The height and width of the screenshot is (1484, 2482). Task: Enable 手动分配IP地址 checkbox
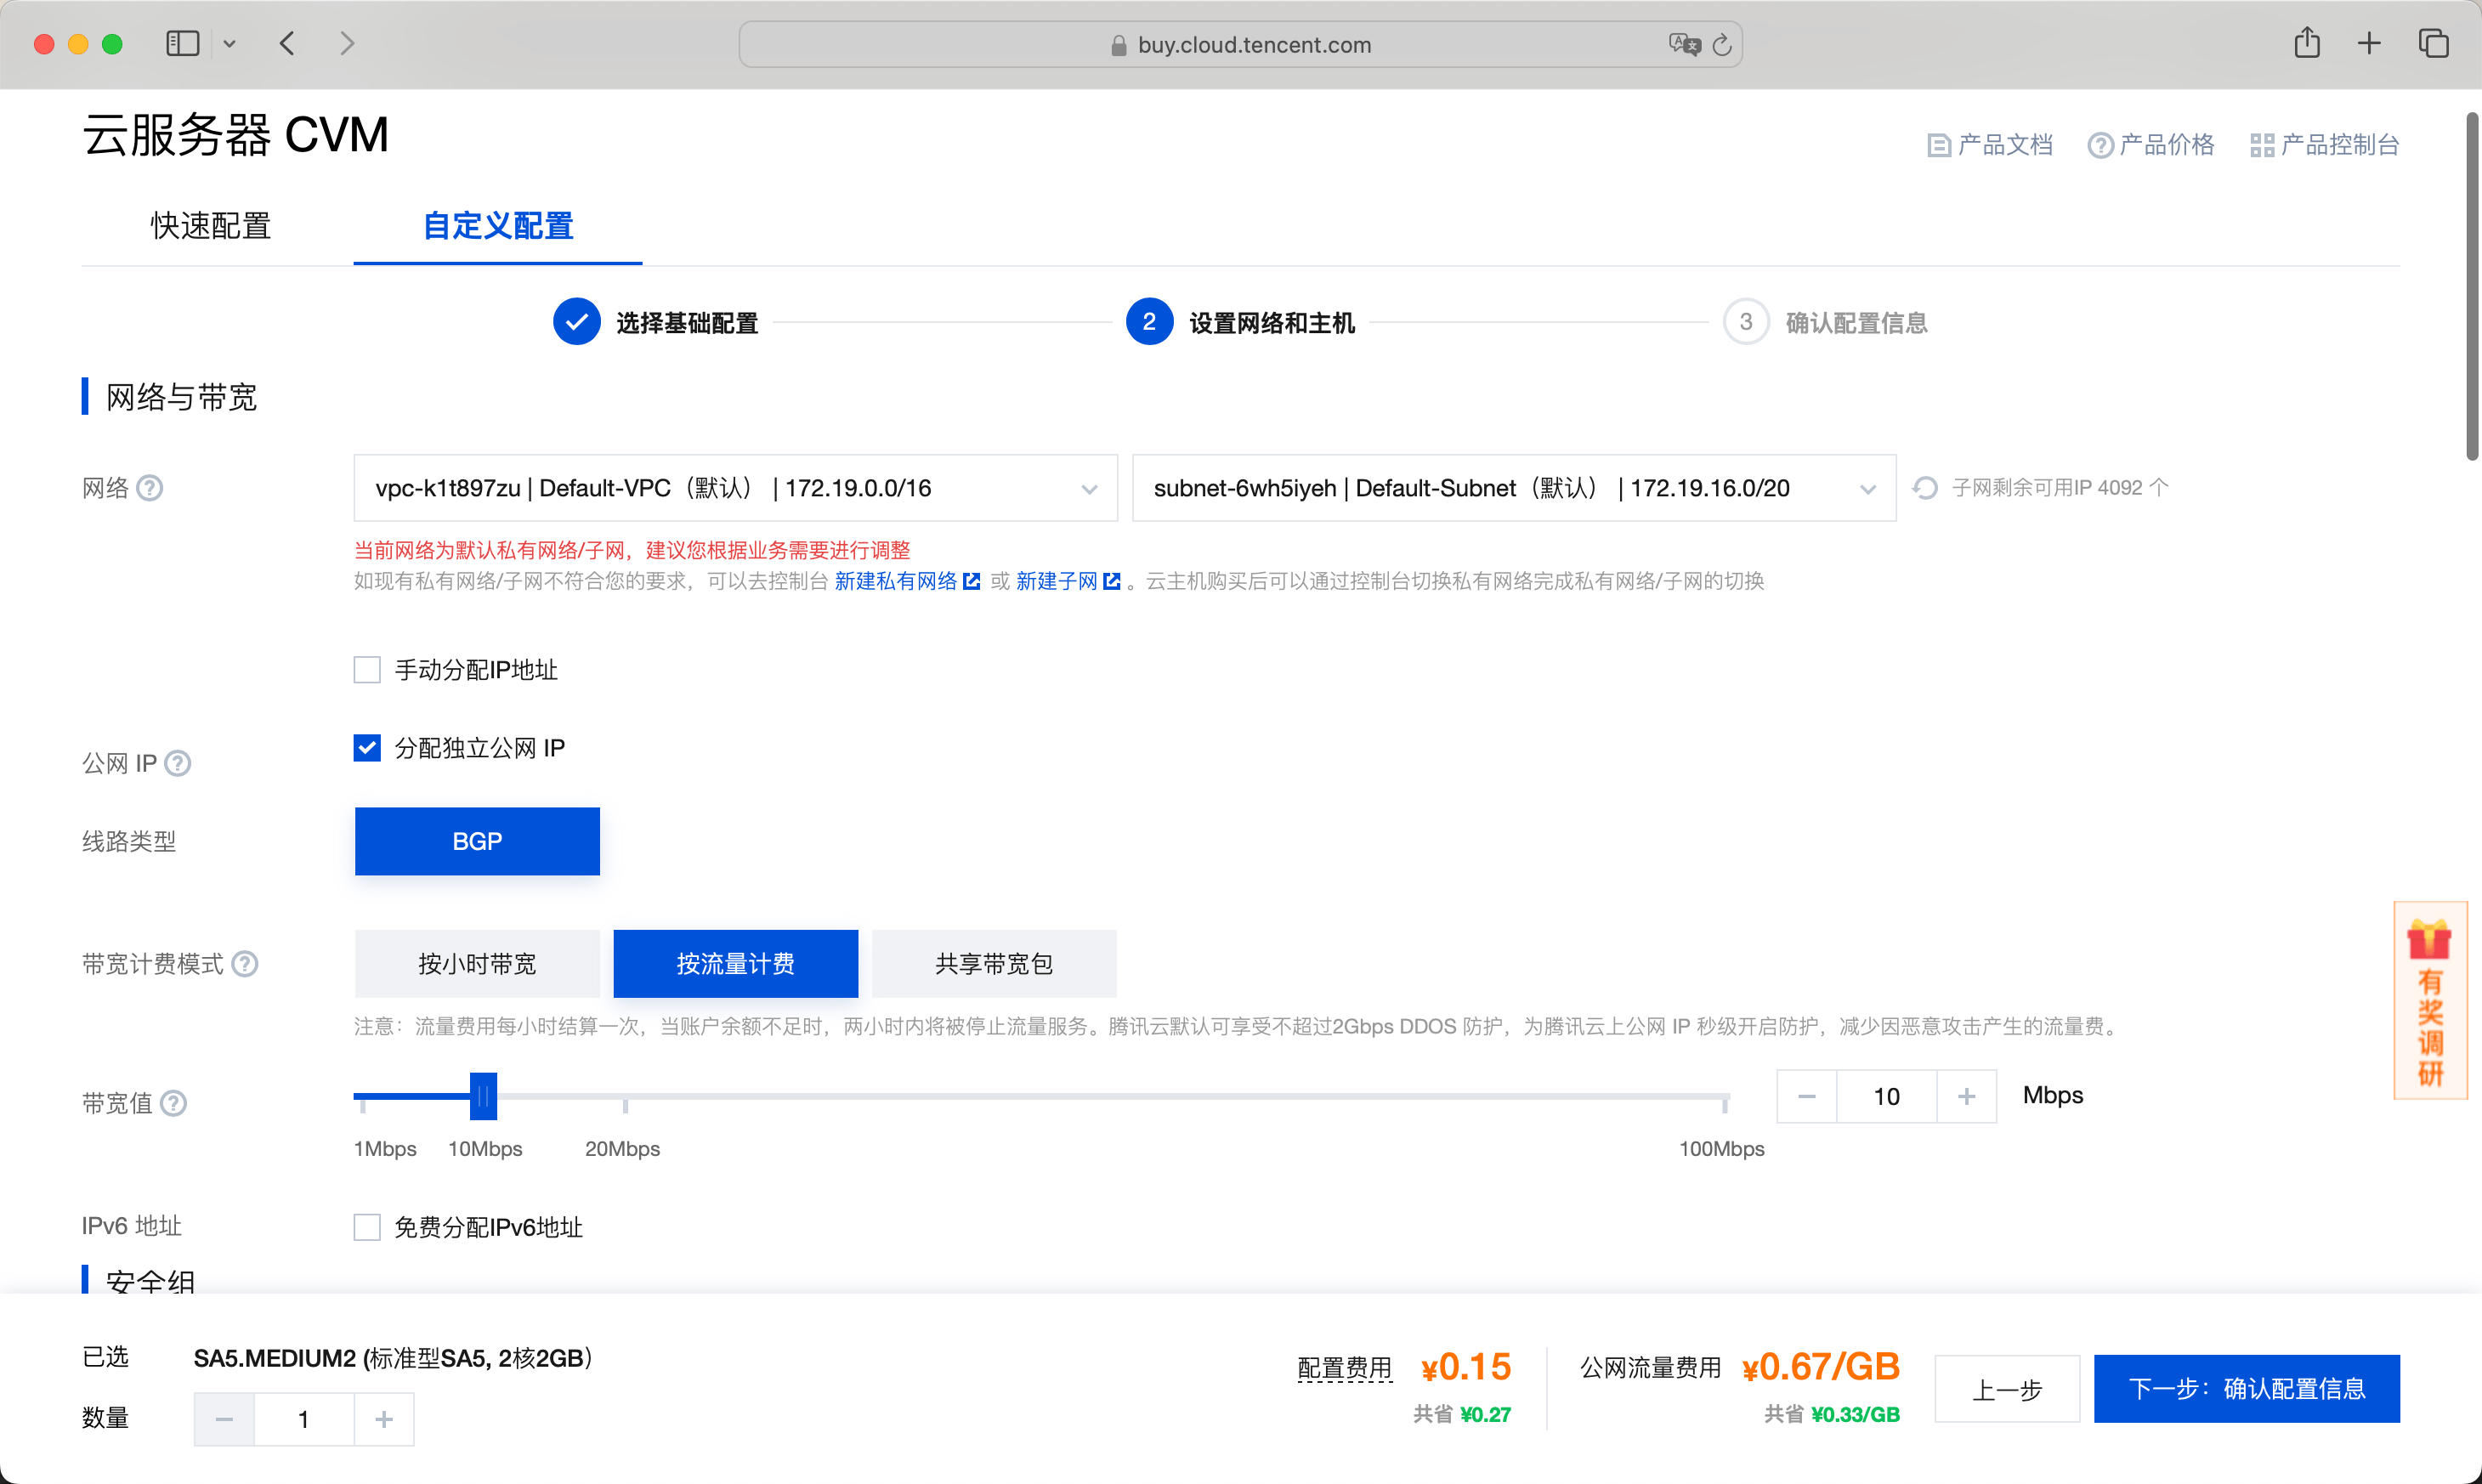click(x=367, y=670)
